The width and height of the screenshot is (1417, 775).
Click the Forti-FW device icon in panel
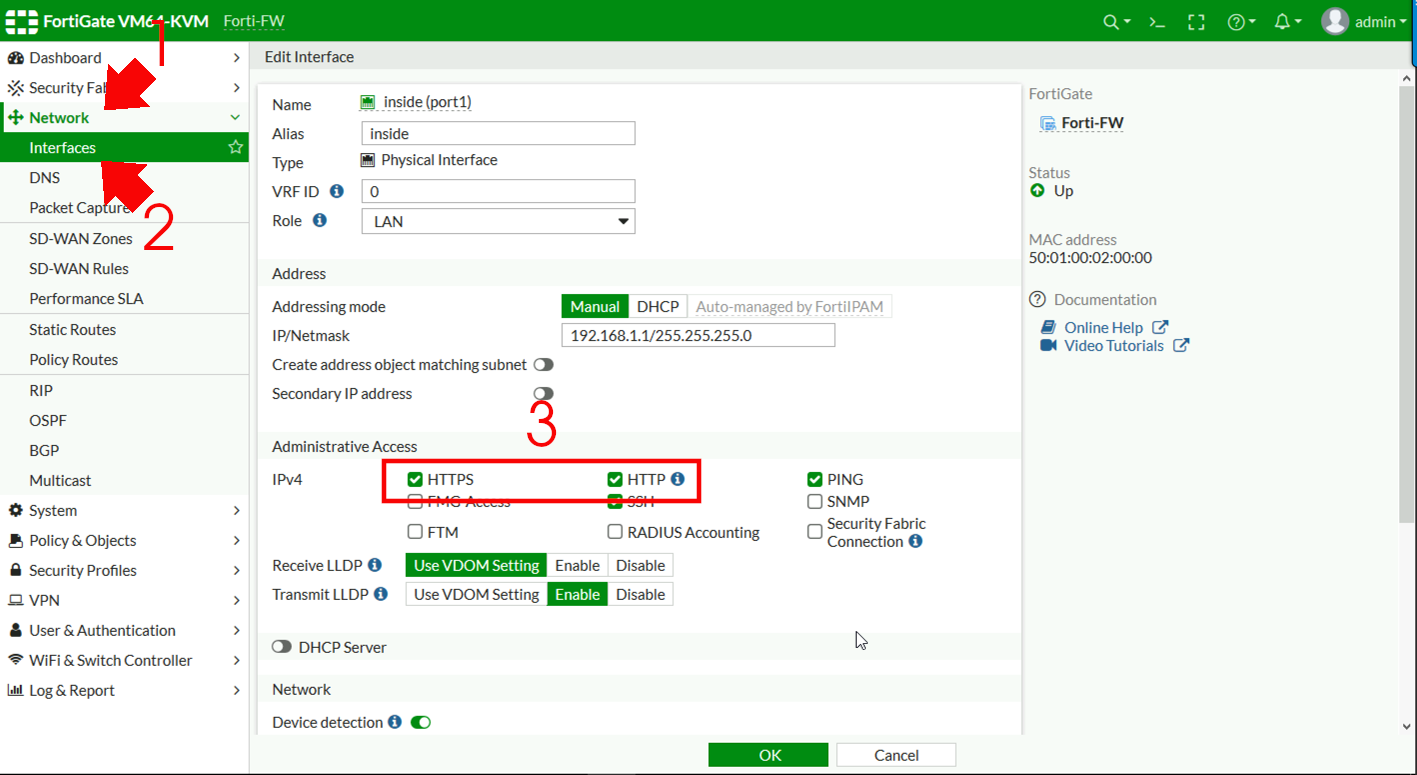tap(1048, 124)
